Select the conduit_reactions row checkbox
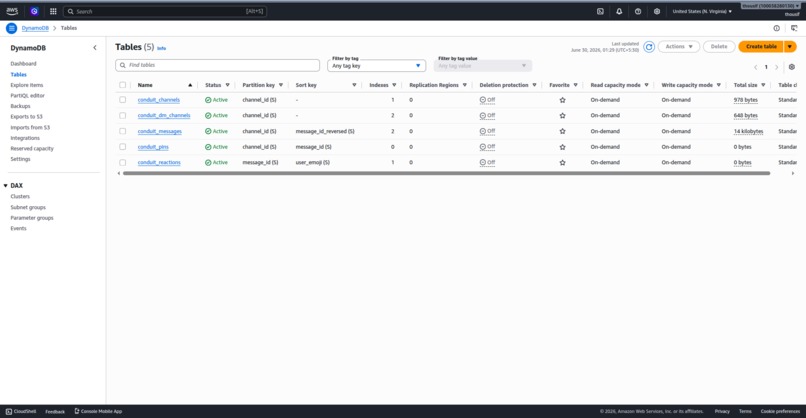Viewport: 806px width, 418px height. click(x=122, y=162)
